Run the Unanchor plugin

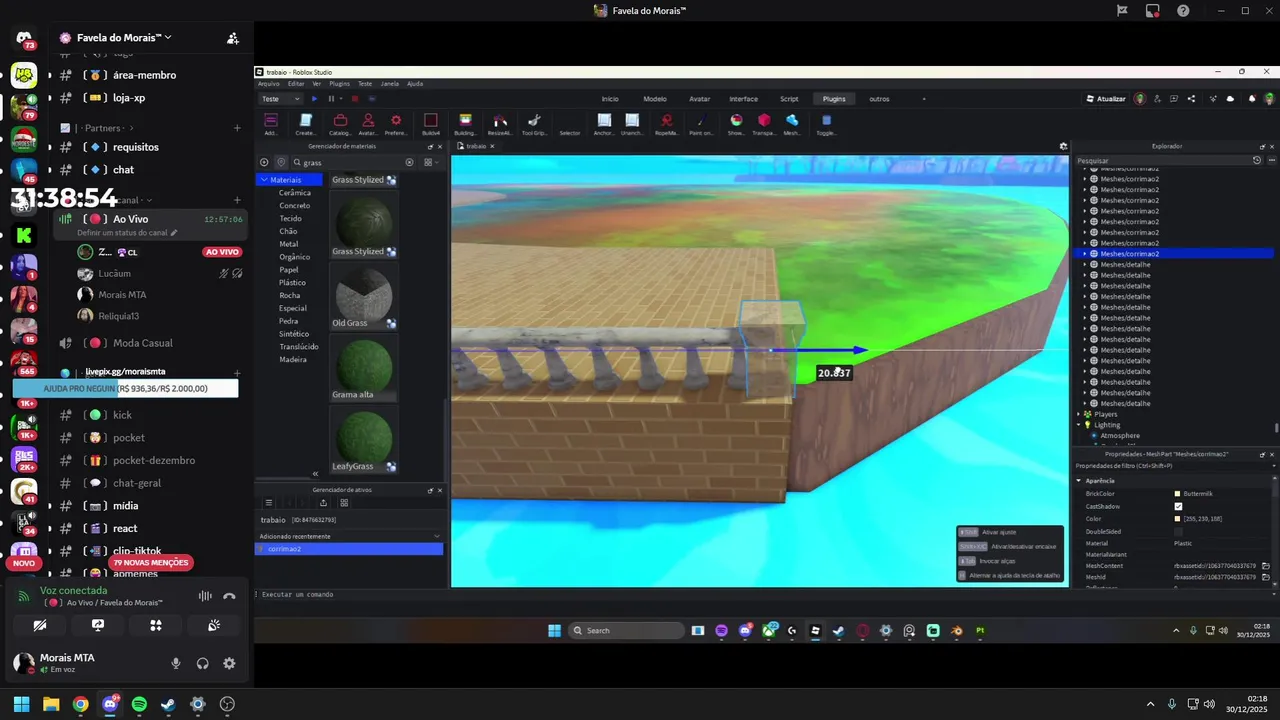coord(632,124)
